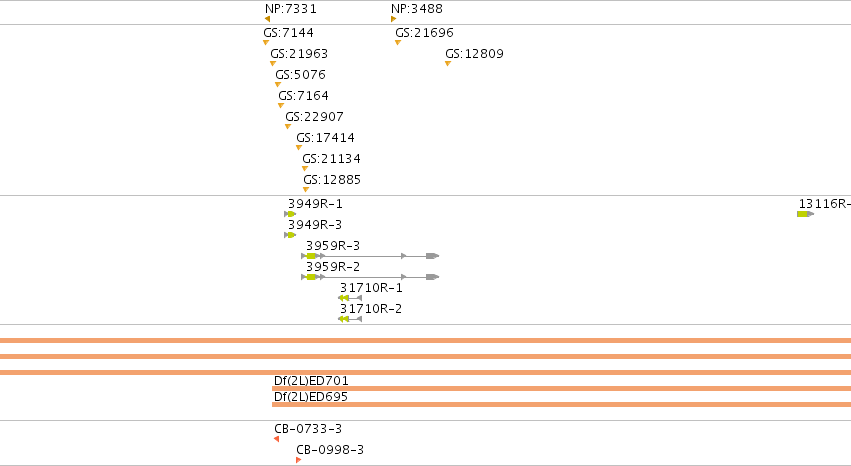The image size is (851, 466).
Task: Select the 31710R-2 transcript glyph
Action: pyautogui.click(x=350, y=319)
